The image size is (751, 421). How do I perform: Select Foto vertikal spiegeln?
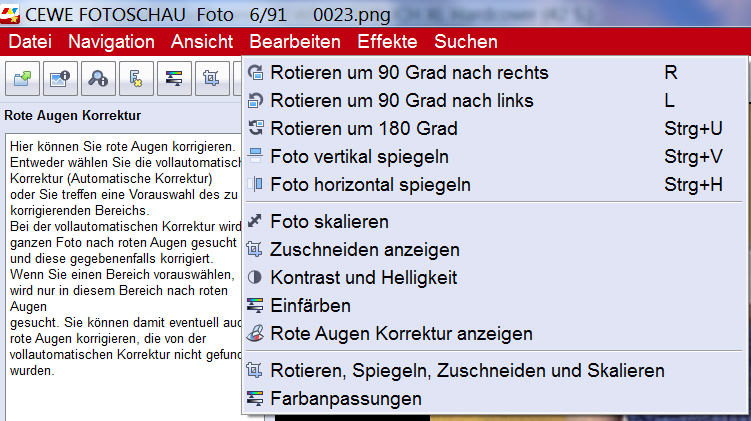click(x=495, y=157)
